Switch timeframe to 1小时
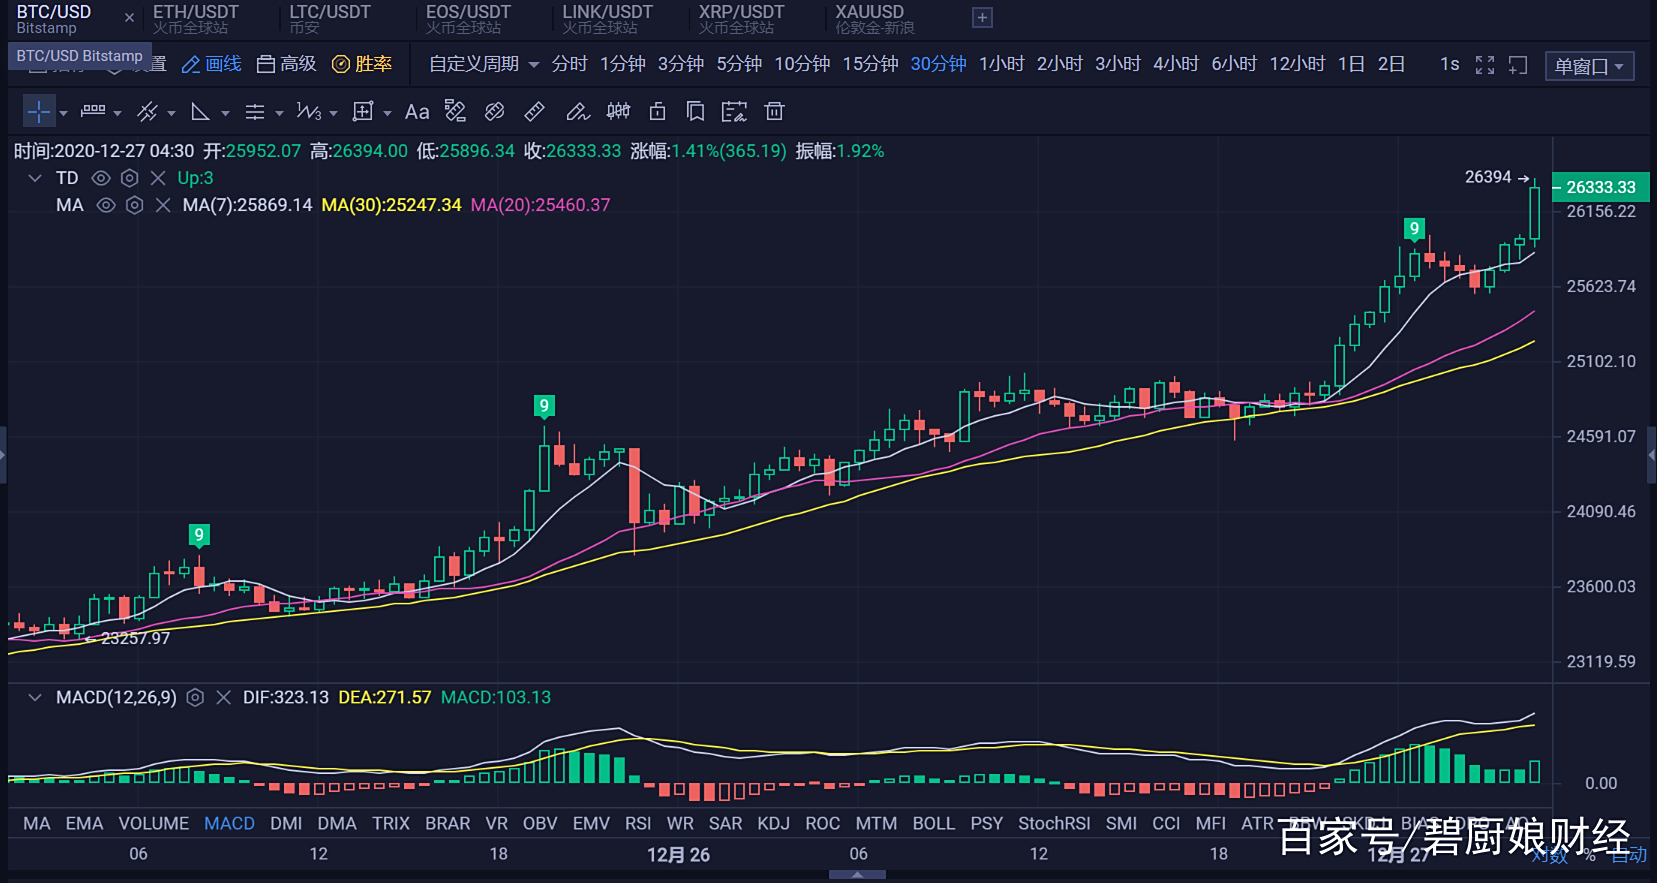The image size is (1657, 883). pyautogui.click(x=1001, y=64)
